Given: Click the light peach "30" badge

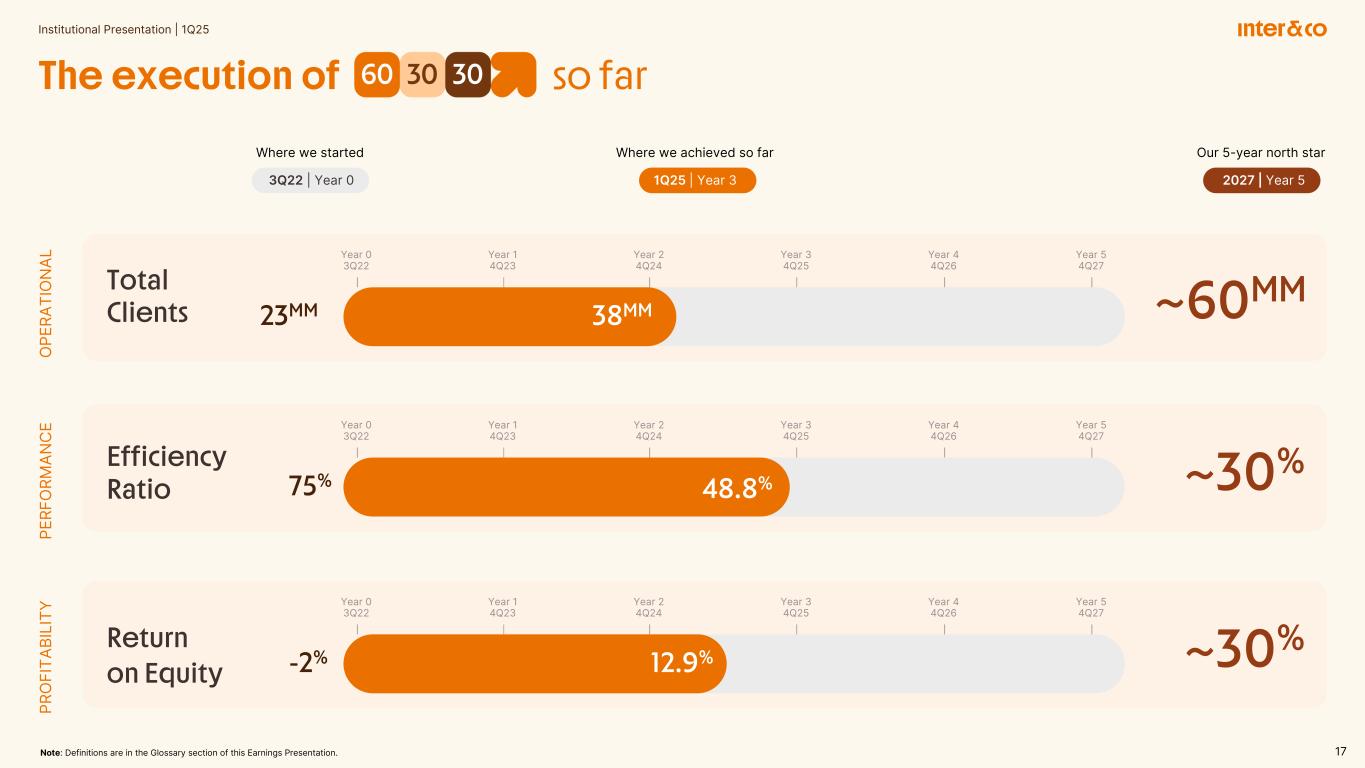Looking at the screenshot, I should 423,75.
